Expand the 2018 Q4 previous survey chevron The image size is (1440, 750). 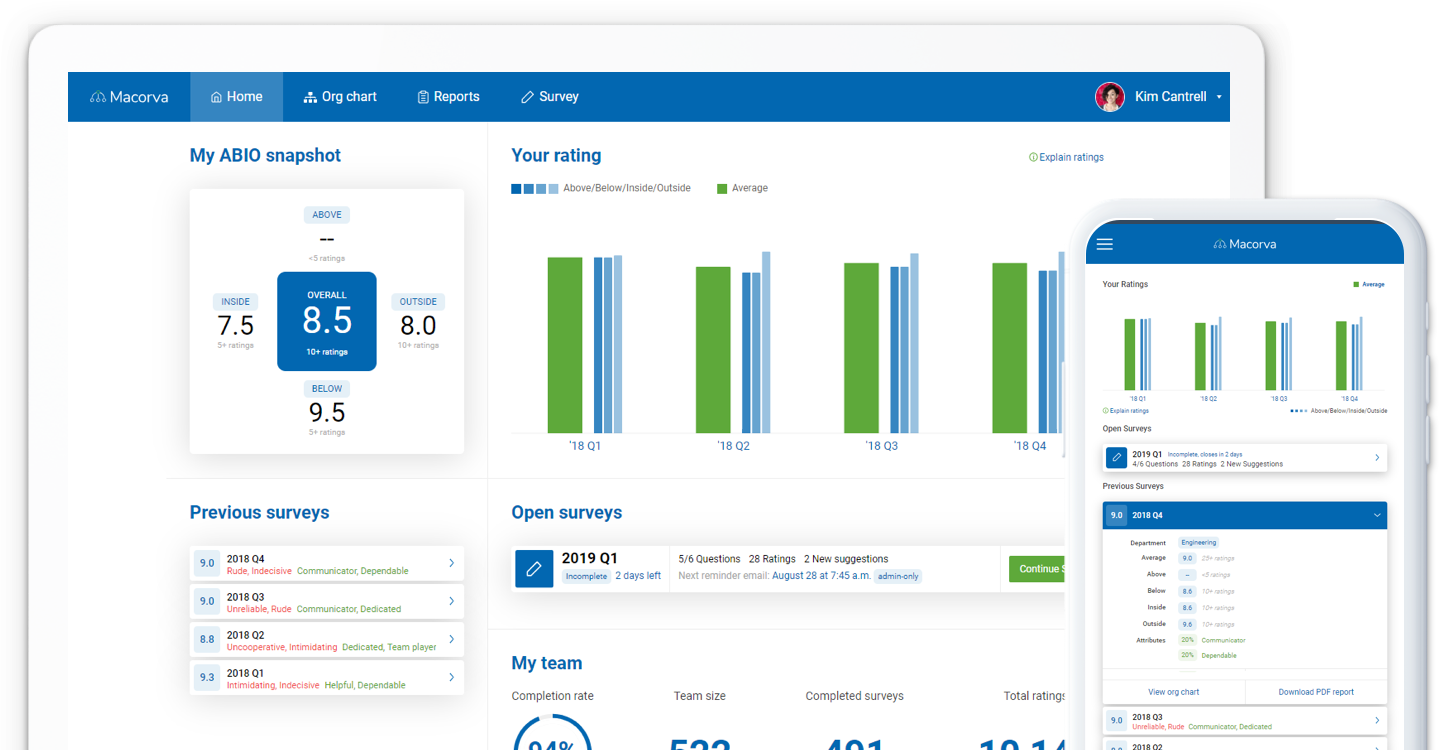pyautogui.click(x=451, y=563)
